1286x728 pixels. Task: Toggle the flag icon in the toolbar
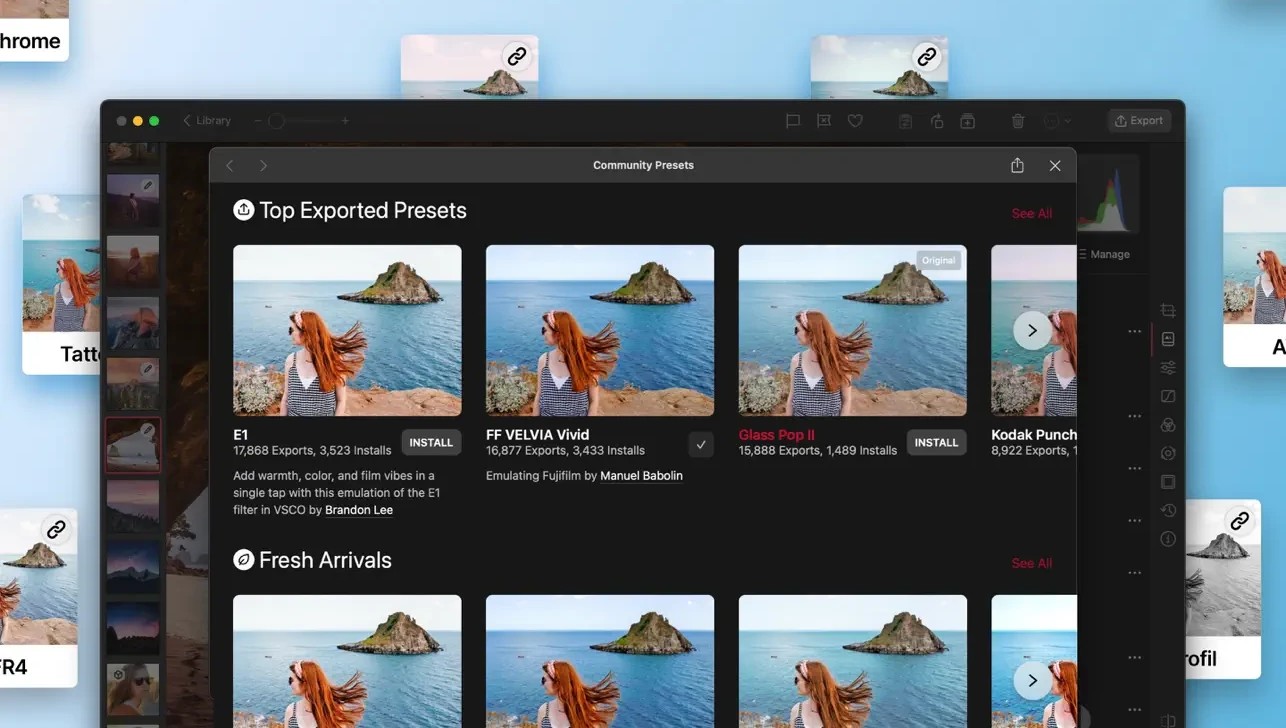click(x=793, y=121)
